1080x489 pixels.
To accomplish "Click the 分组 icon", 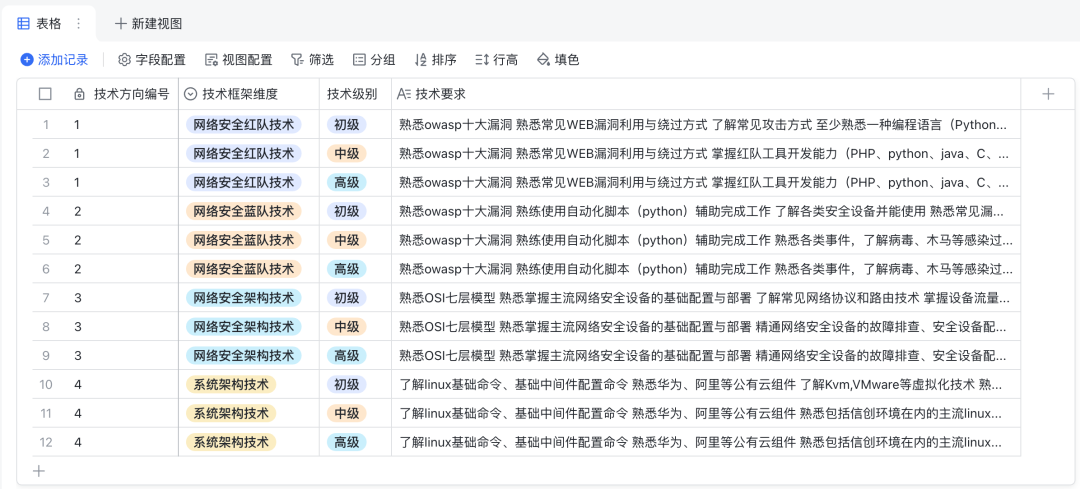I will 359,60.
